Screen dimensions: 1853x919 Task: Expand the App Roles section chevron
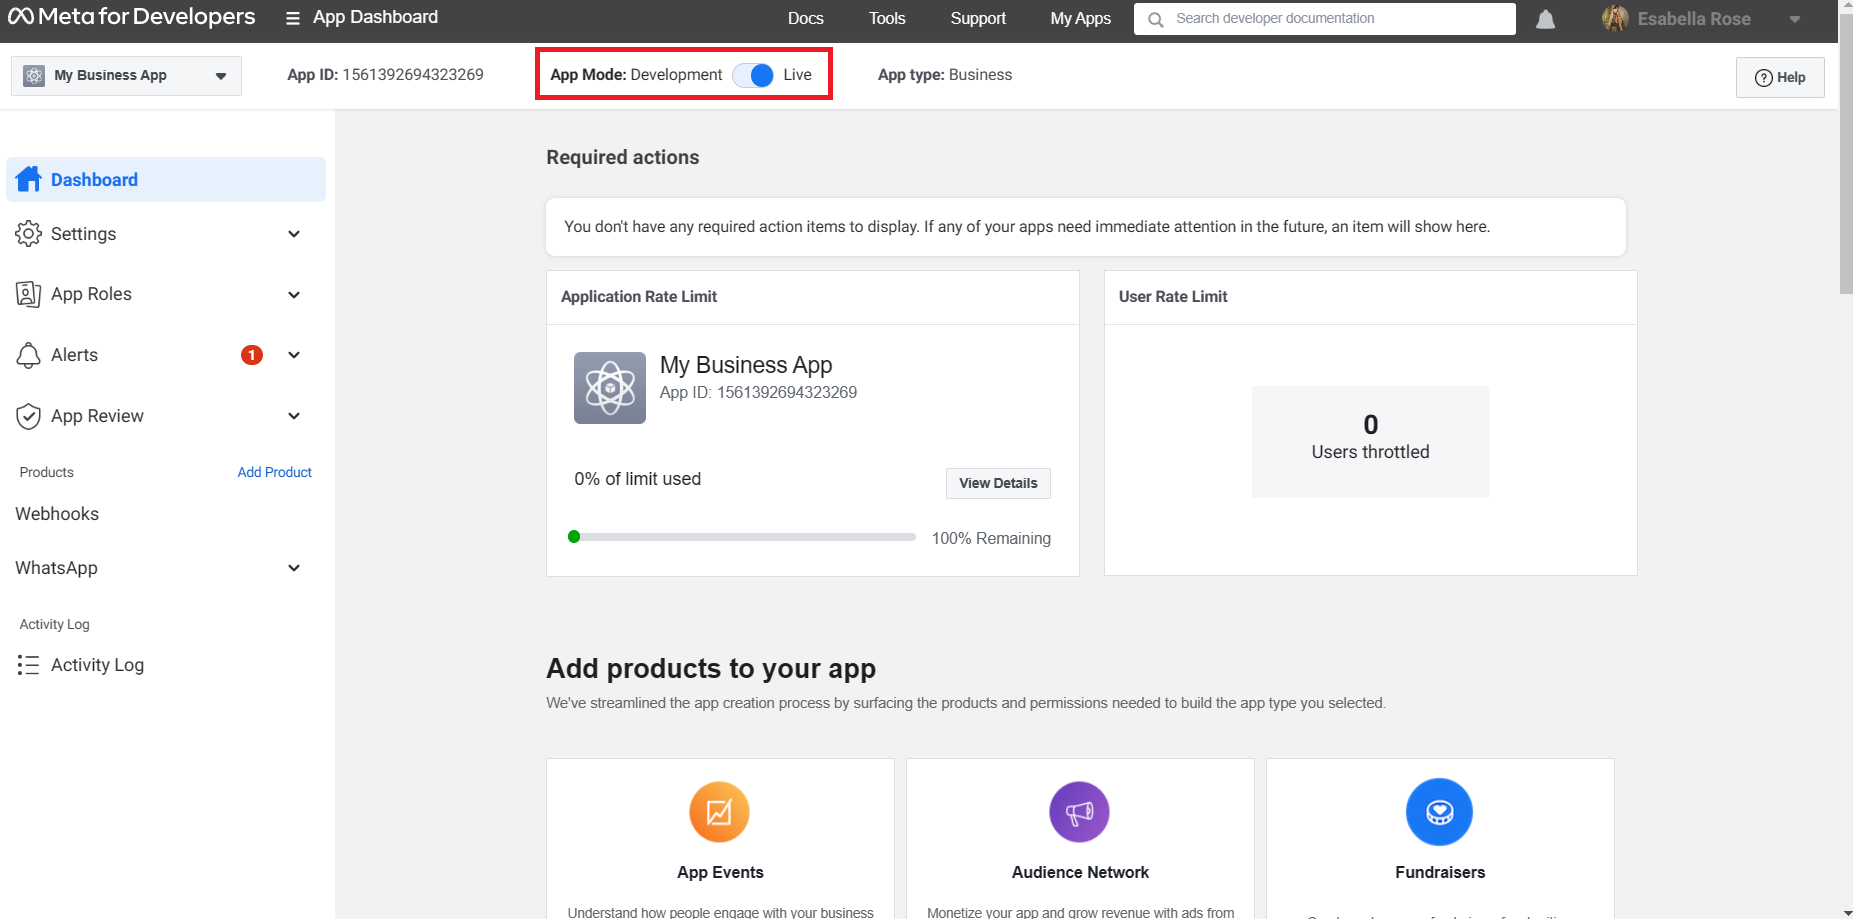pos(294,295)
